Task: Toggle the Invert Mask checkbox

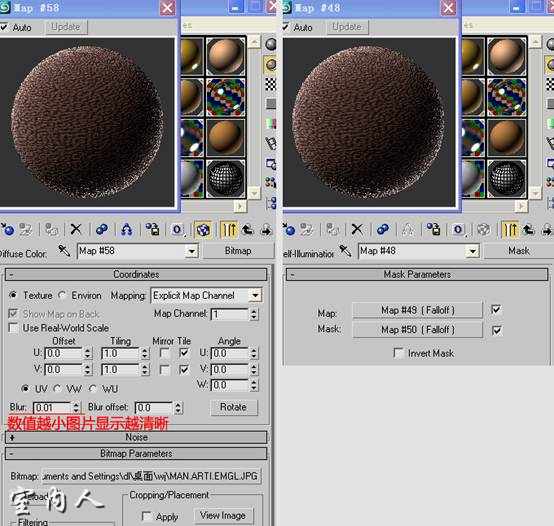Action: 399,353
